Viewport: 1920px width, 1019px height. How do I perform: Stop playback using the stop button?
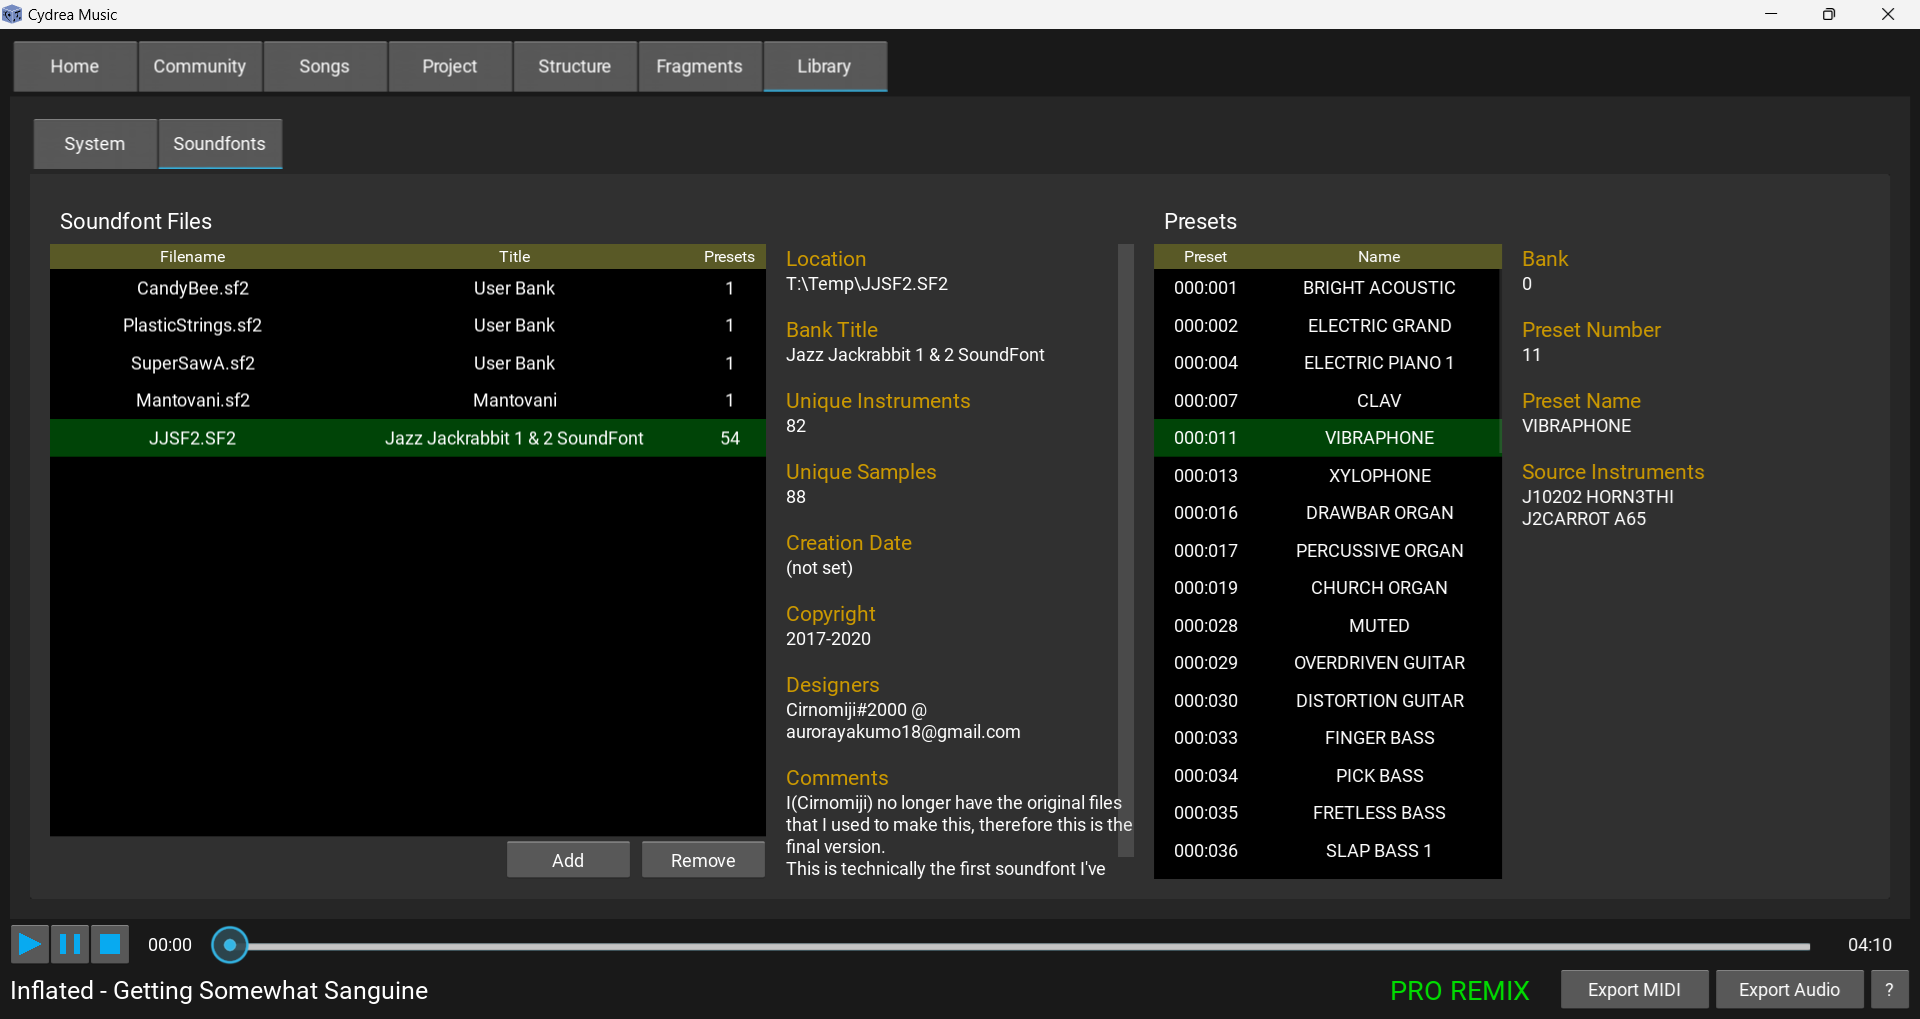[110, 944]
